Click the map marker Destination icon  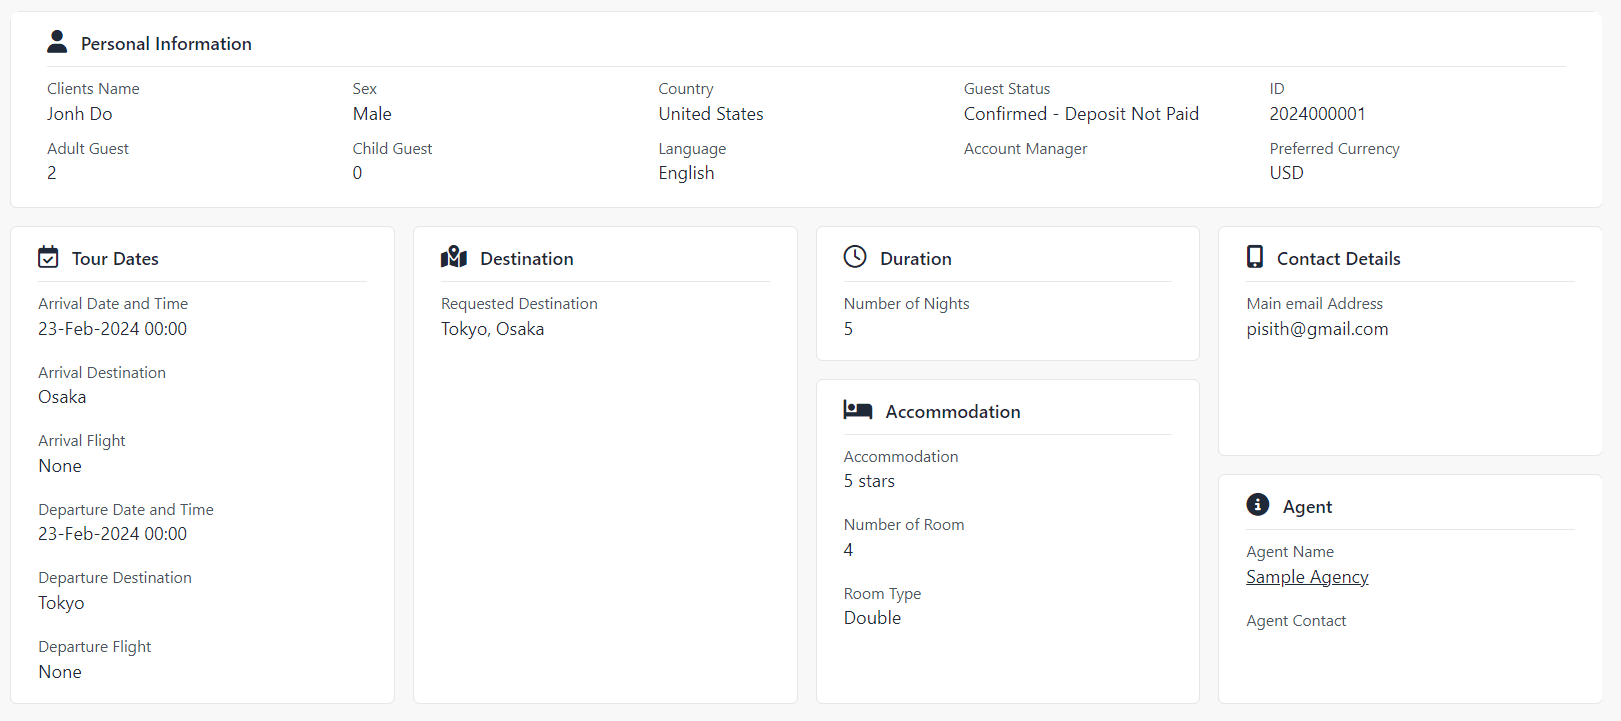454,258
